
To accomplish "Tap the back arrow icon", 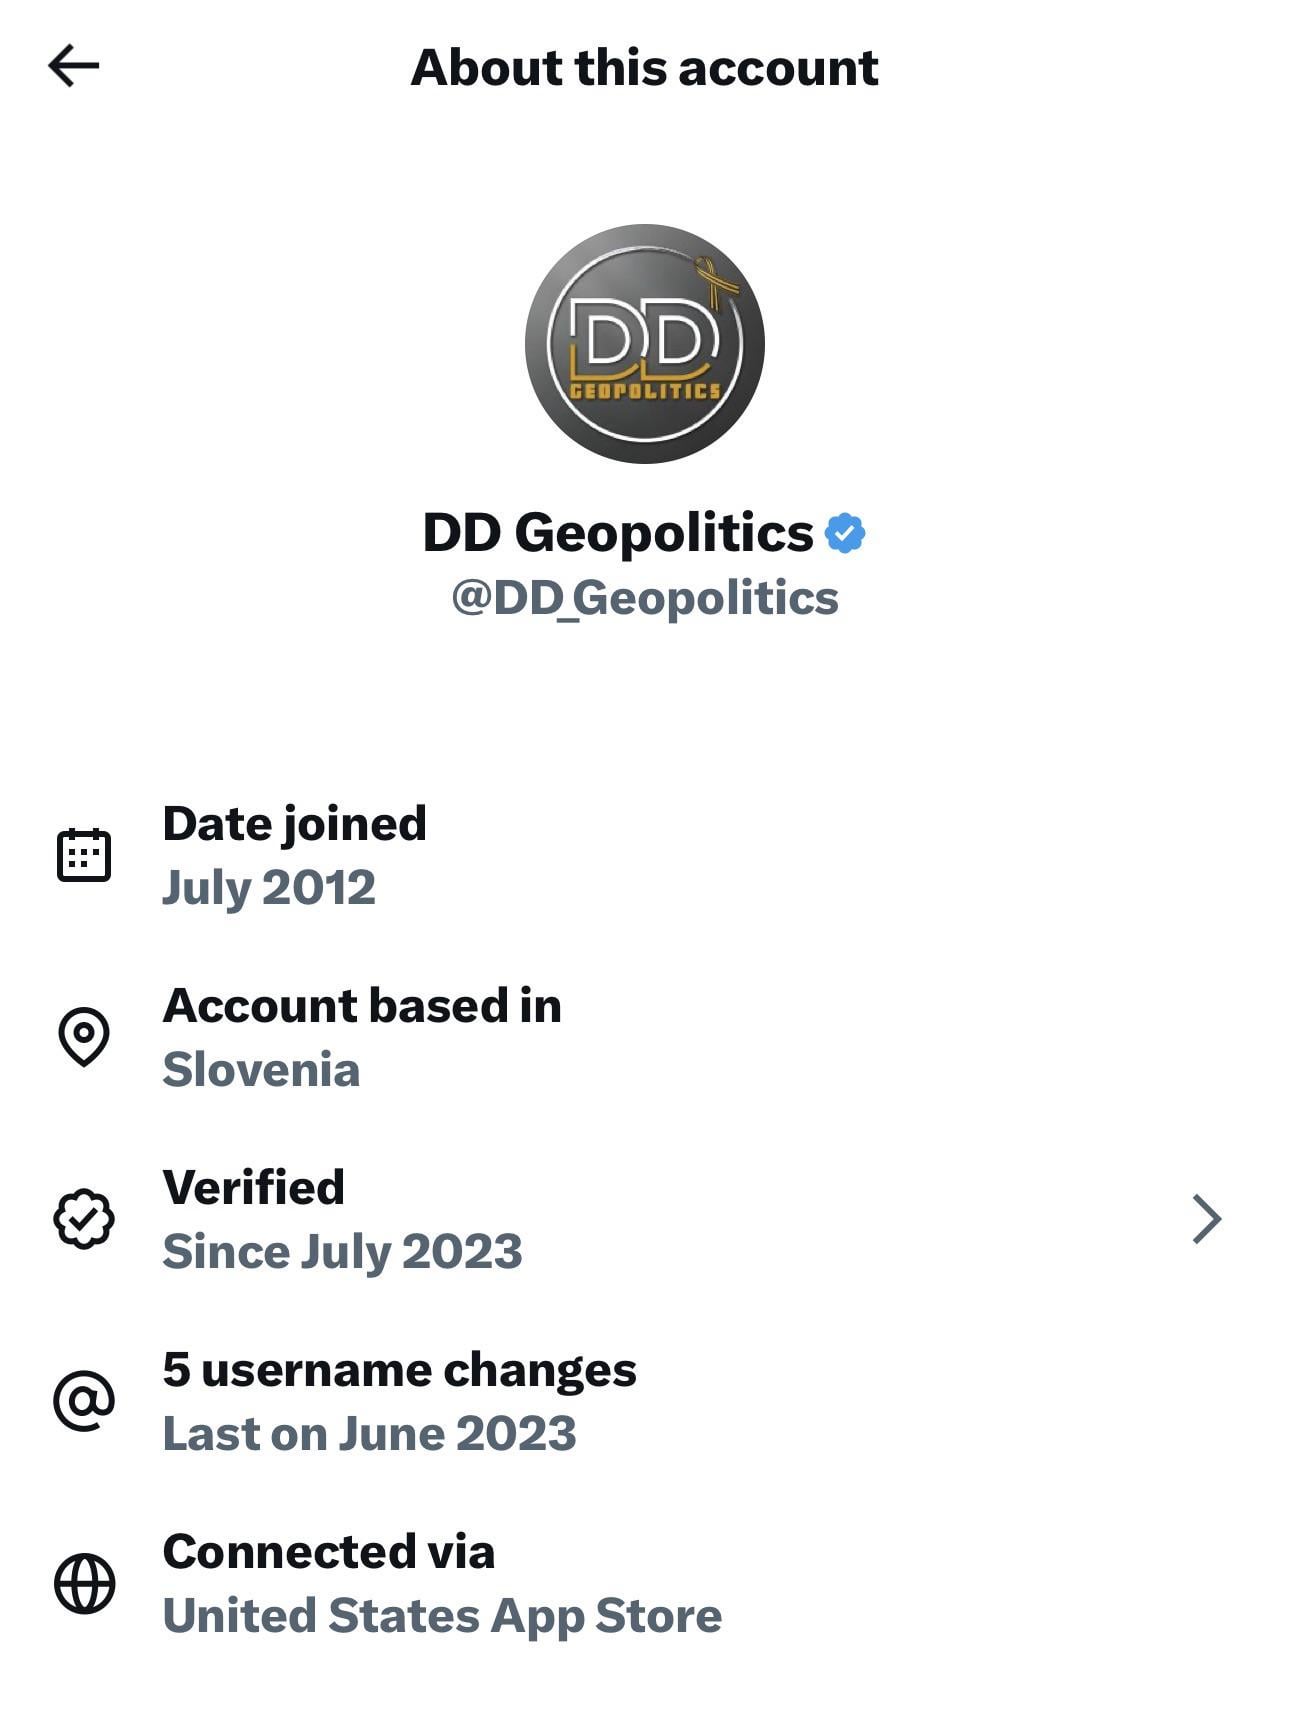I will tap(73, 66).
